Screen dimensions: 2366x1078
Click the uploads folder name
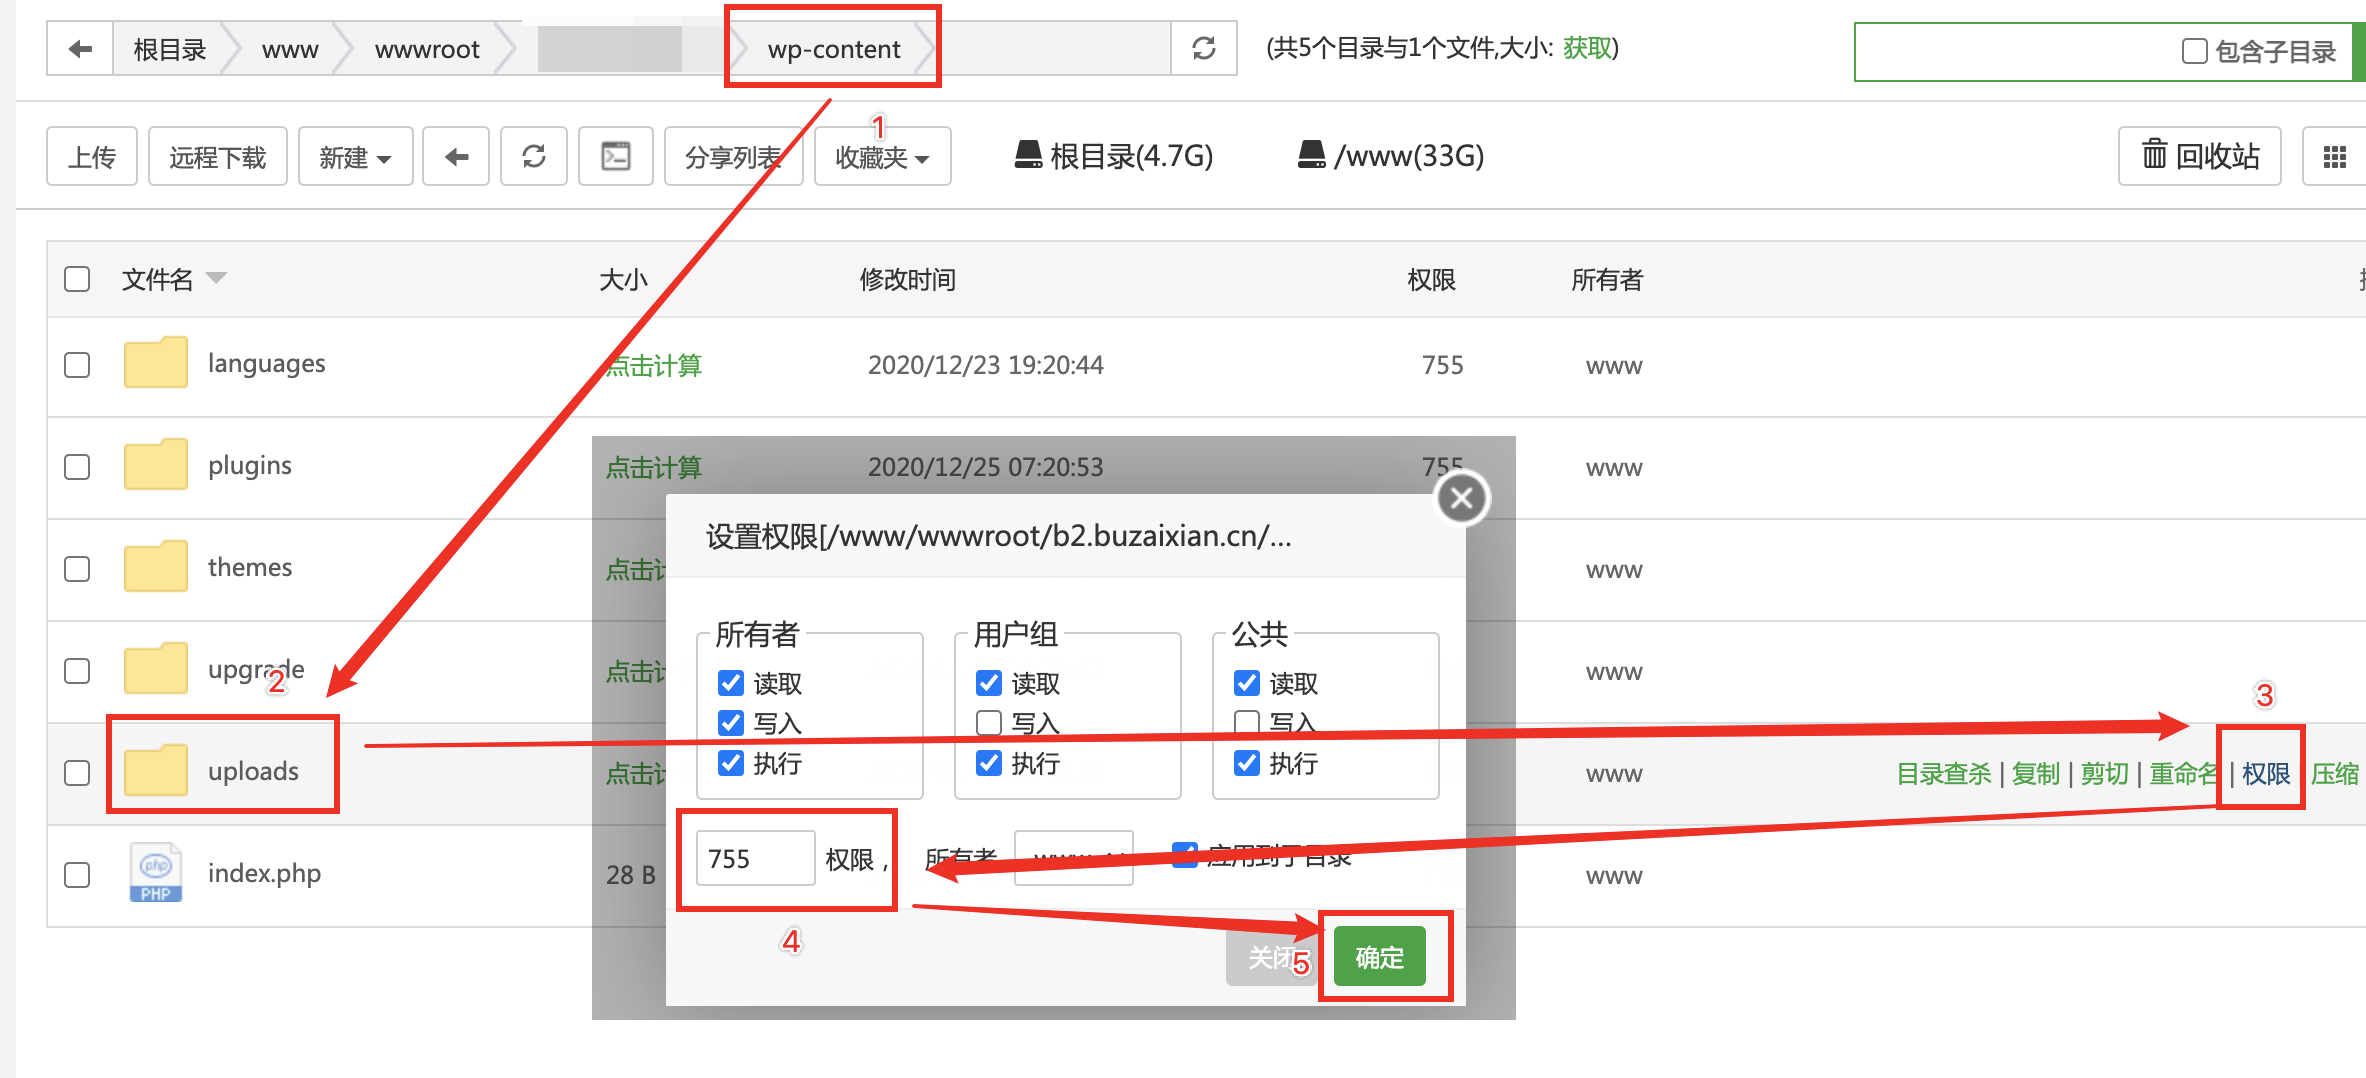(253, 771)
